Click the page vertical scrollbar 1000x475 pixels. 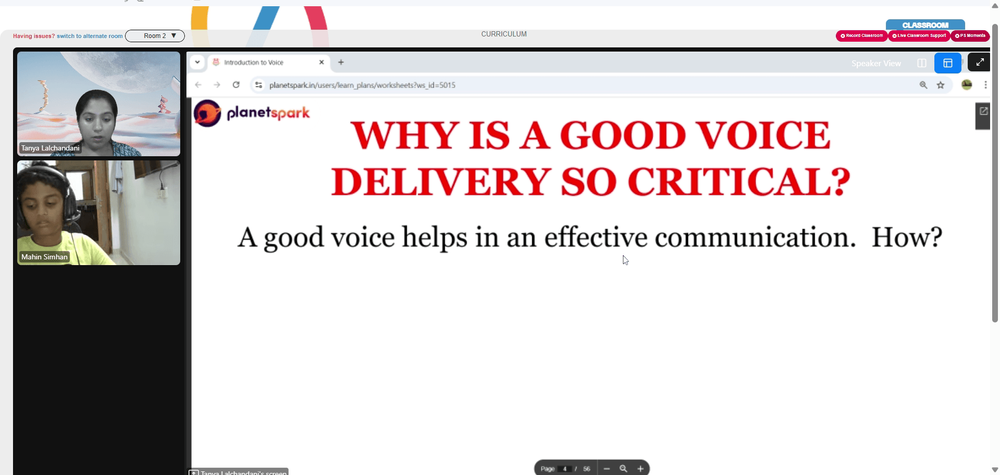click(996, 172)
